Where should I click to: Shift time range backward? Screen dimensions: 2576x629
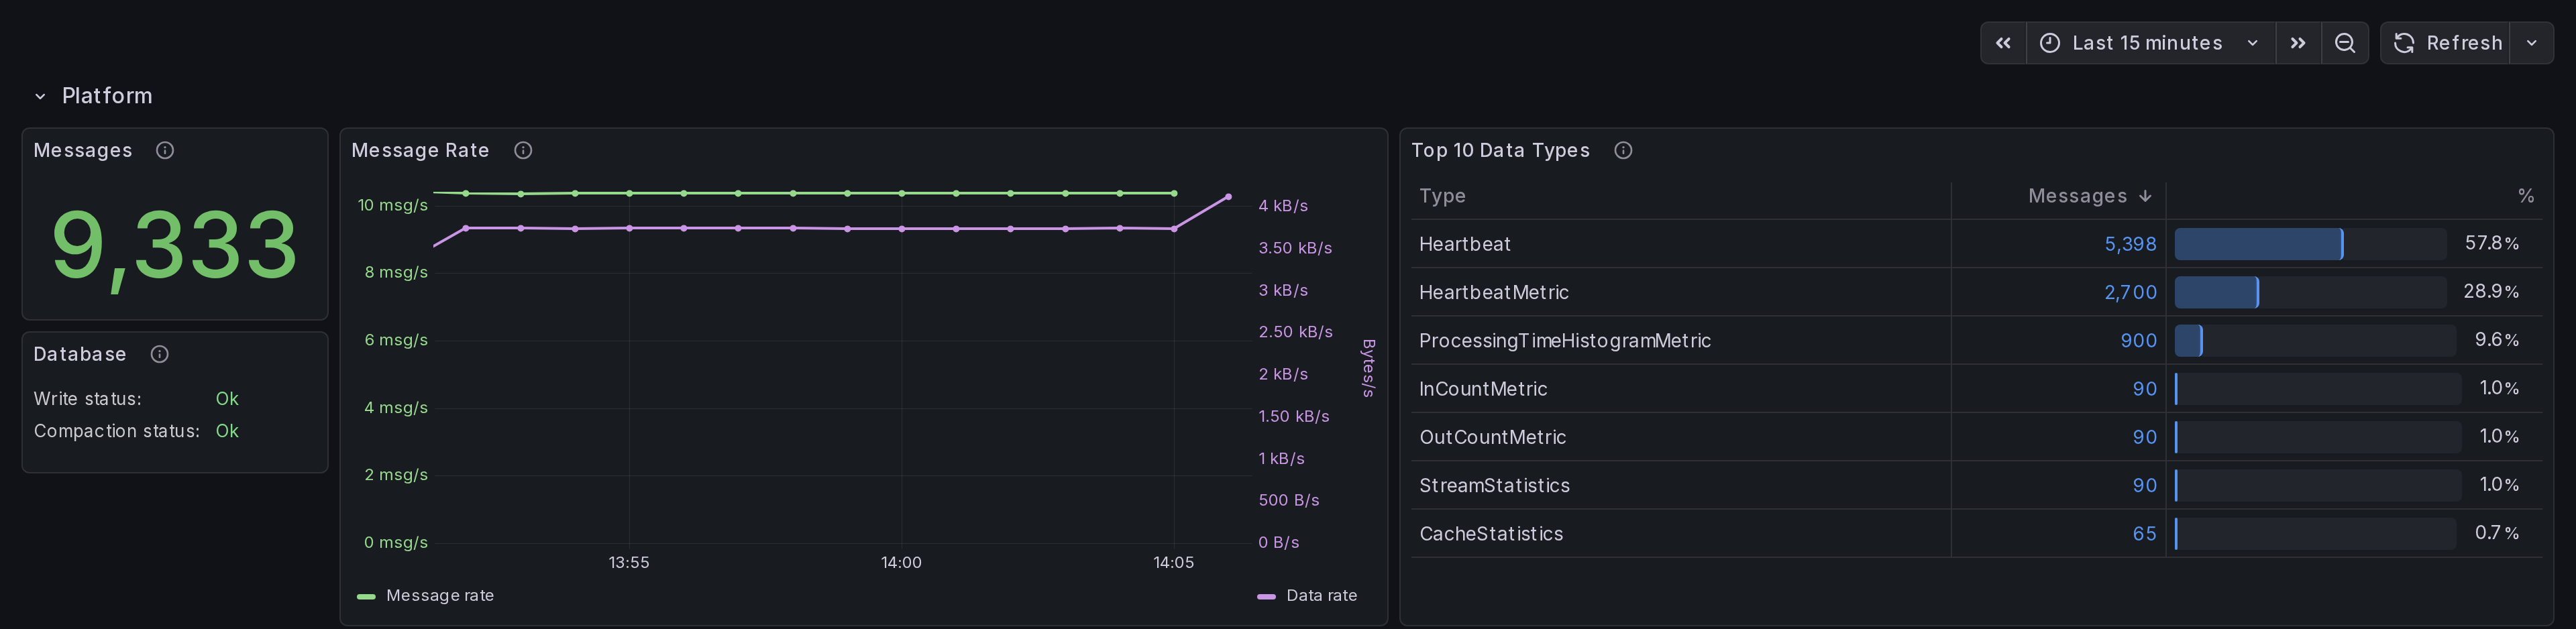pos(2003,43)
